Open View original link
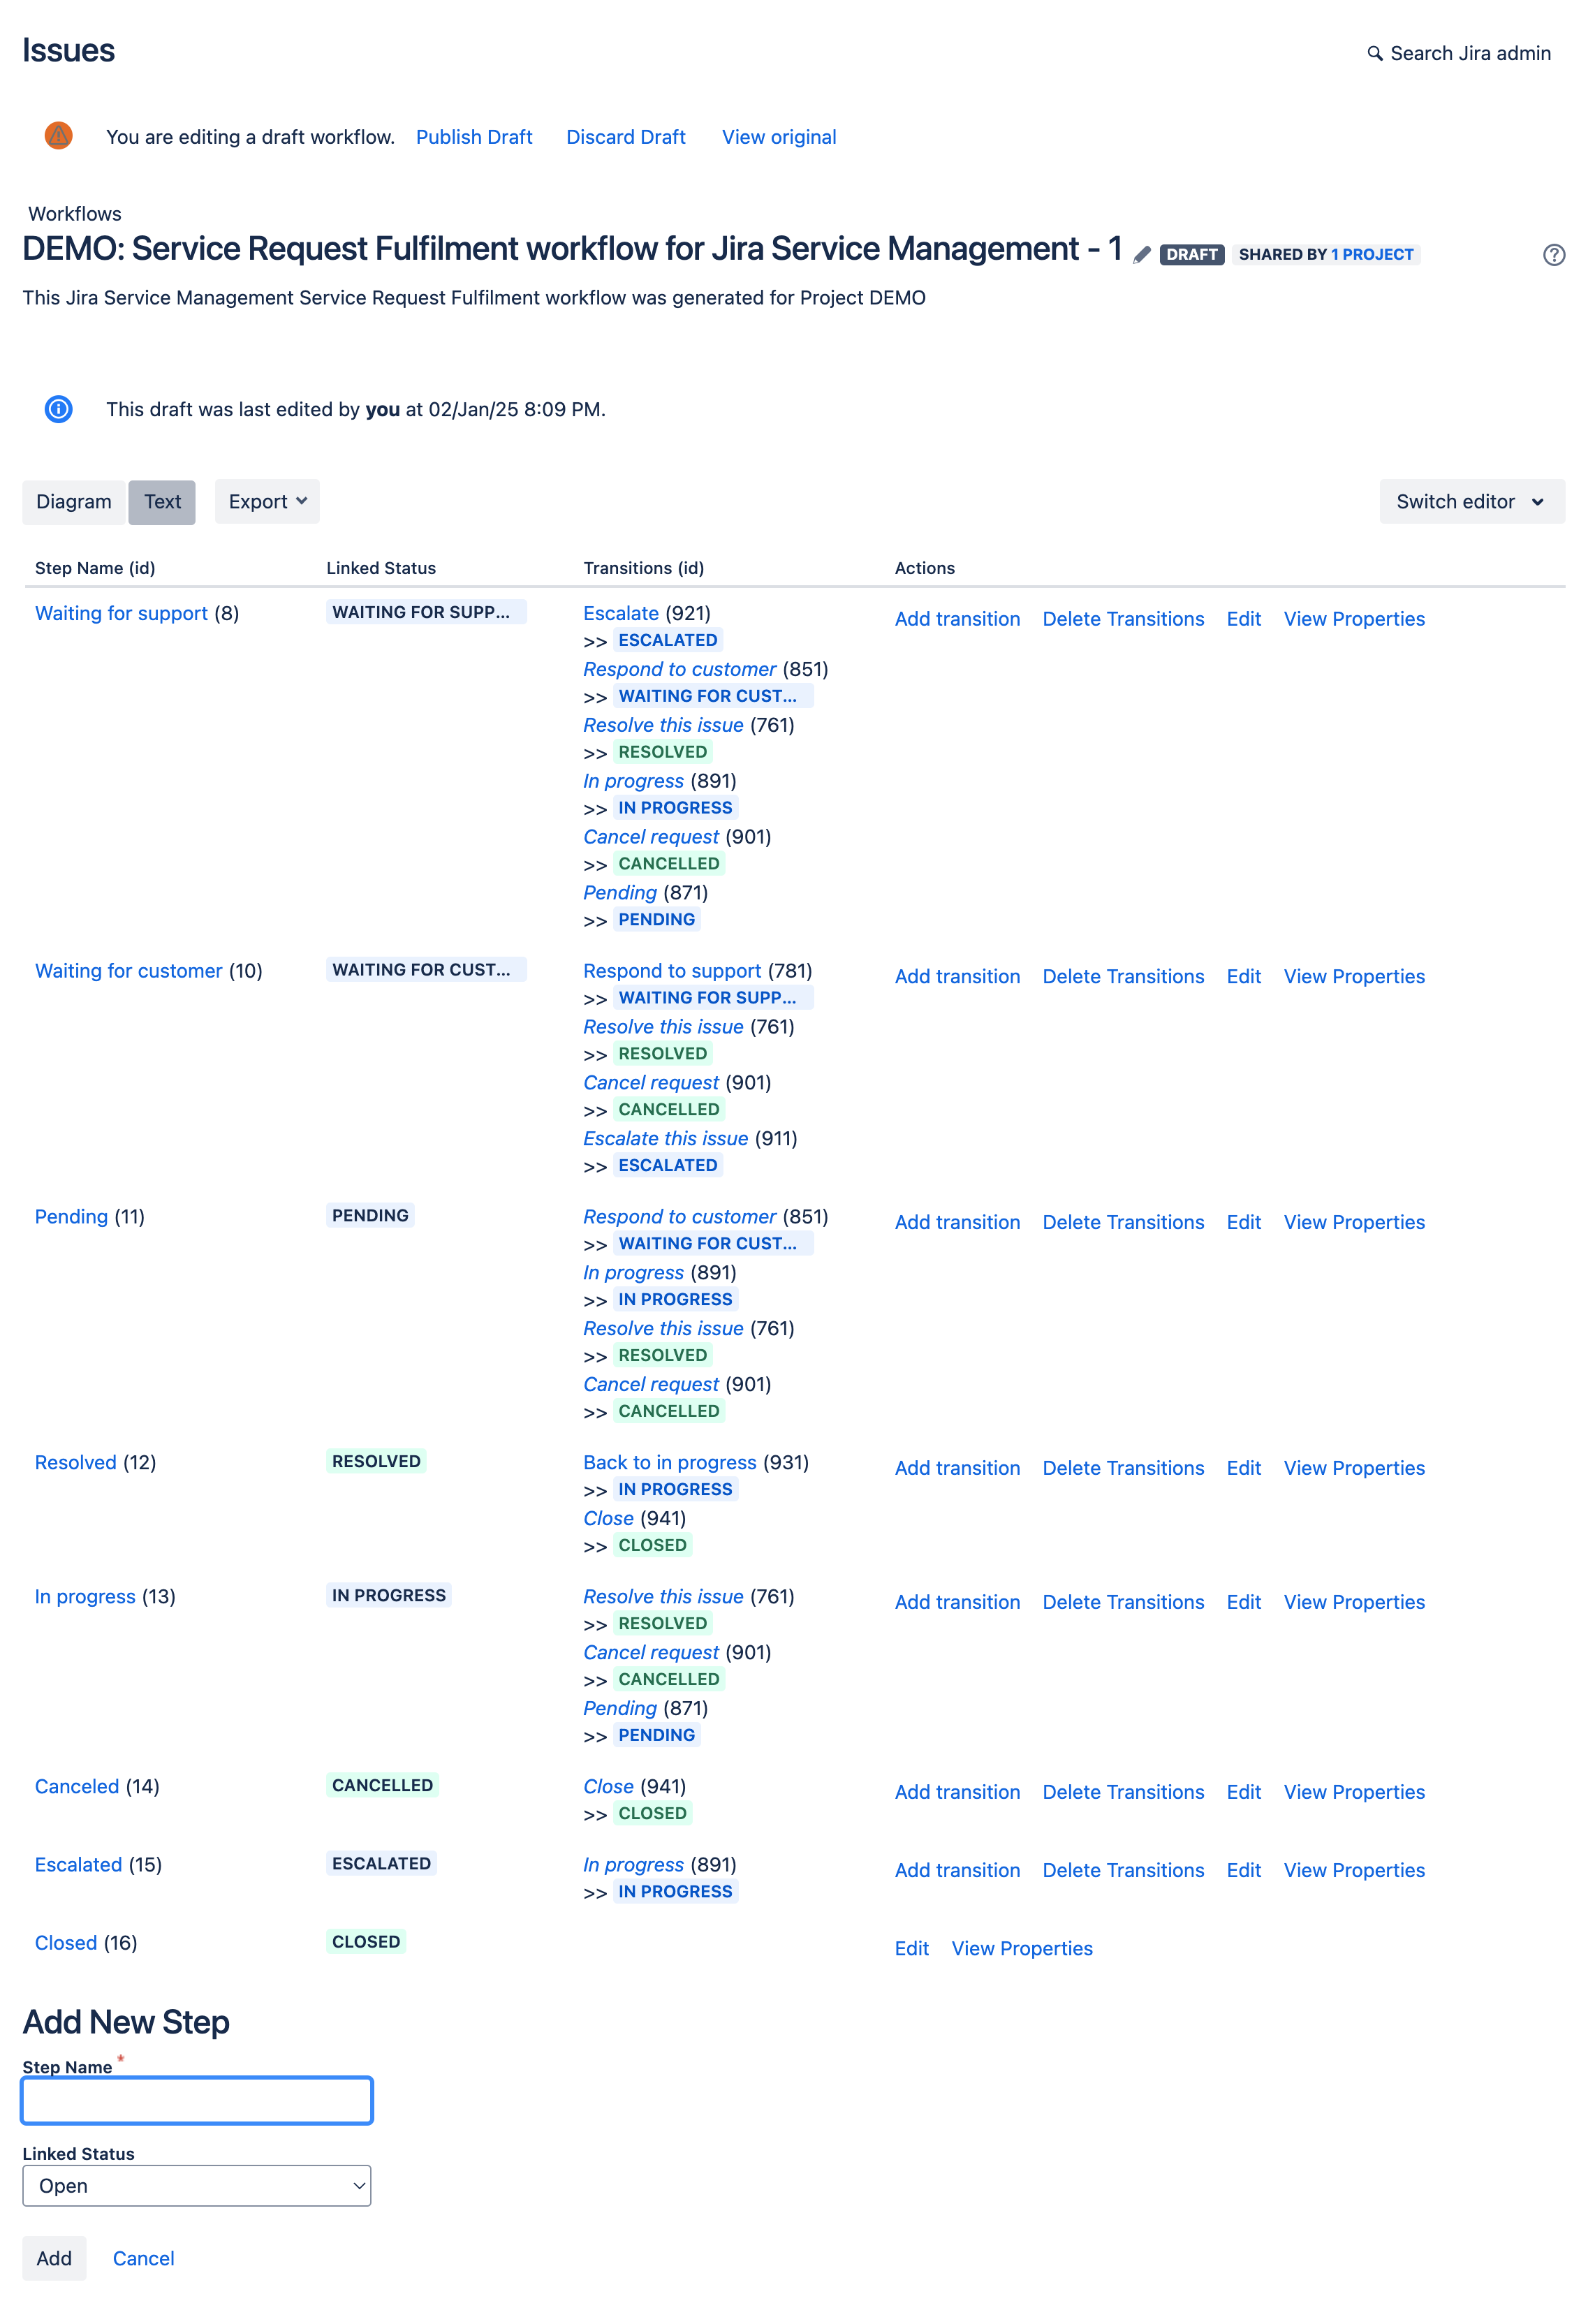1595x2324 pixels. pyautogui.click(x=779, y=137)
